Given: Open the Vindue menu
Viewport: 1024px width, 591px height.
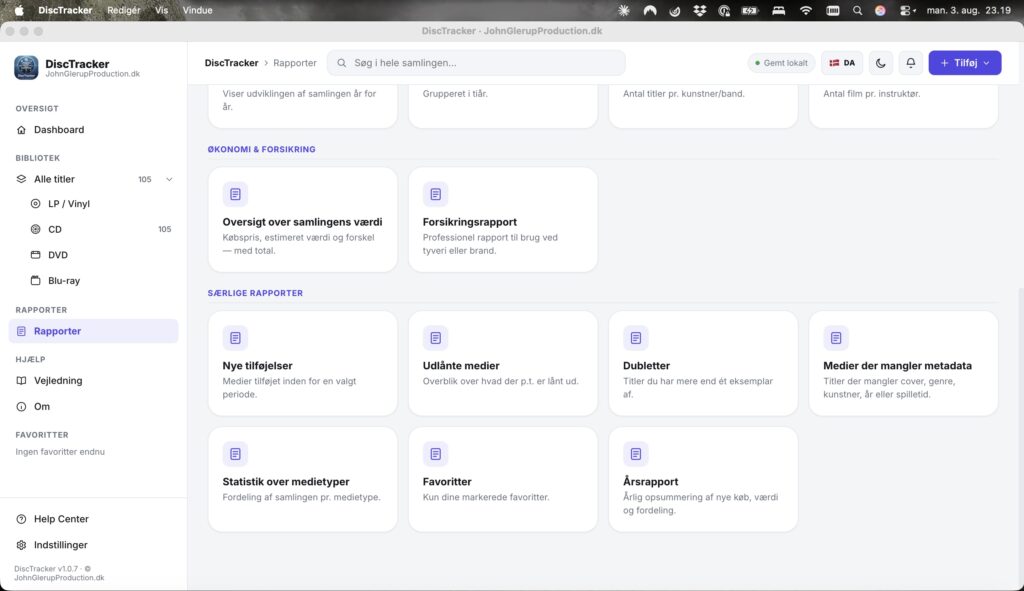Looking at the screenshot, I should [x=197, y=10].
